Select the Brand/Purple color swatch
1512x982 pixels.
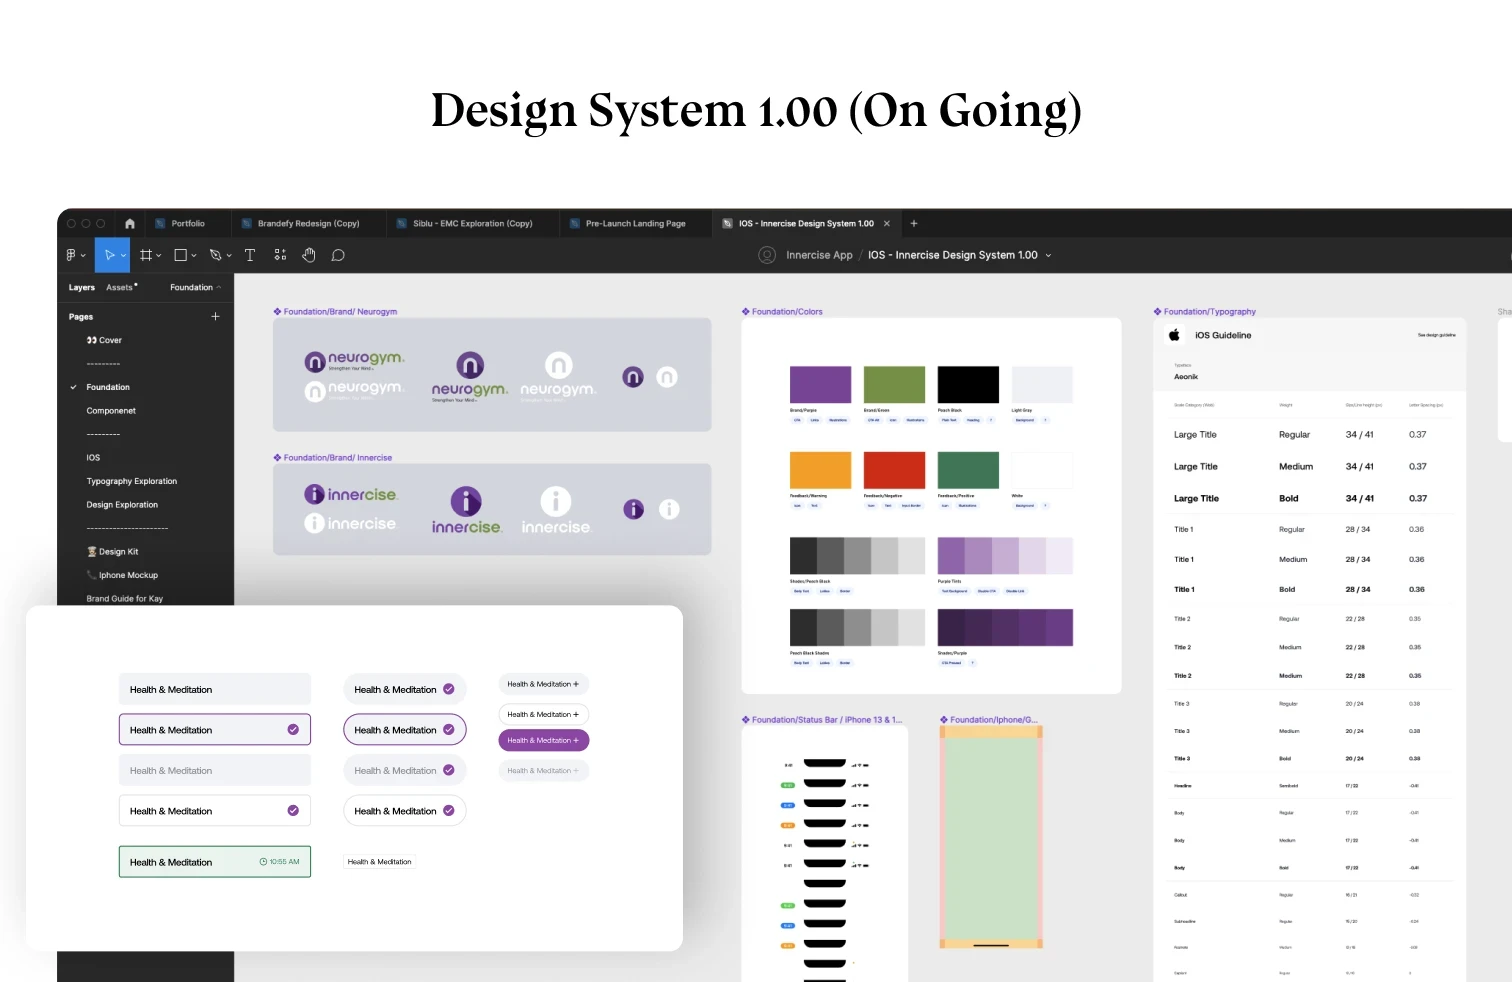(x=820, y=385)
